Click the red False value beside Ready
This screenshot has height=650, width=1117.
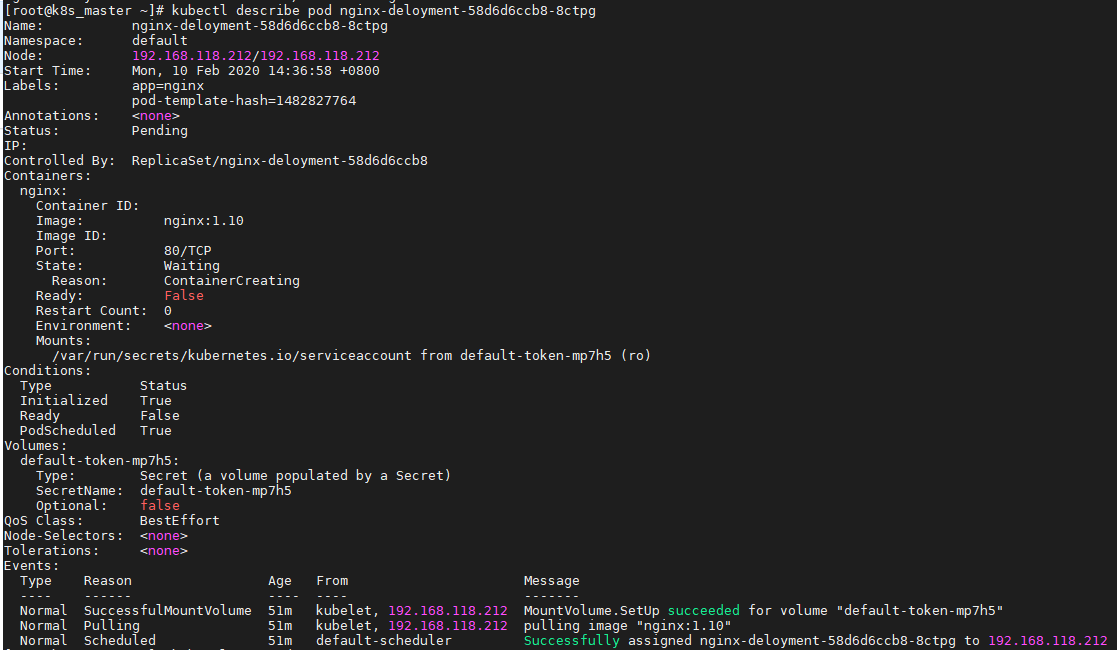[183, 296]
